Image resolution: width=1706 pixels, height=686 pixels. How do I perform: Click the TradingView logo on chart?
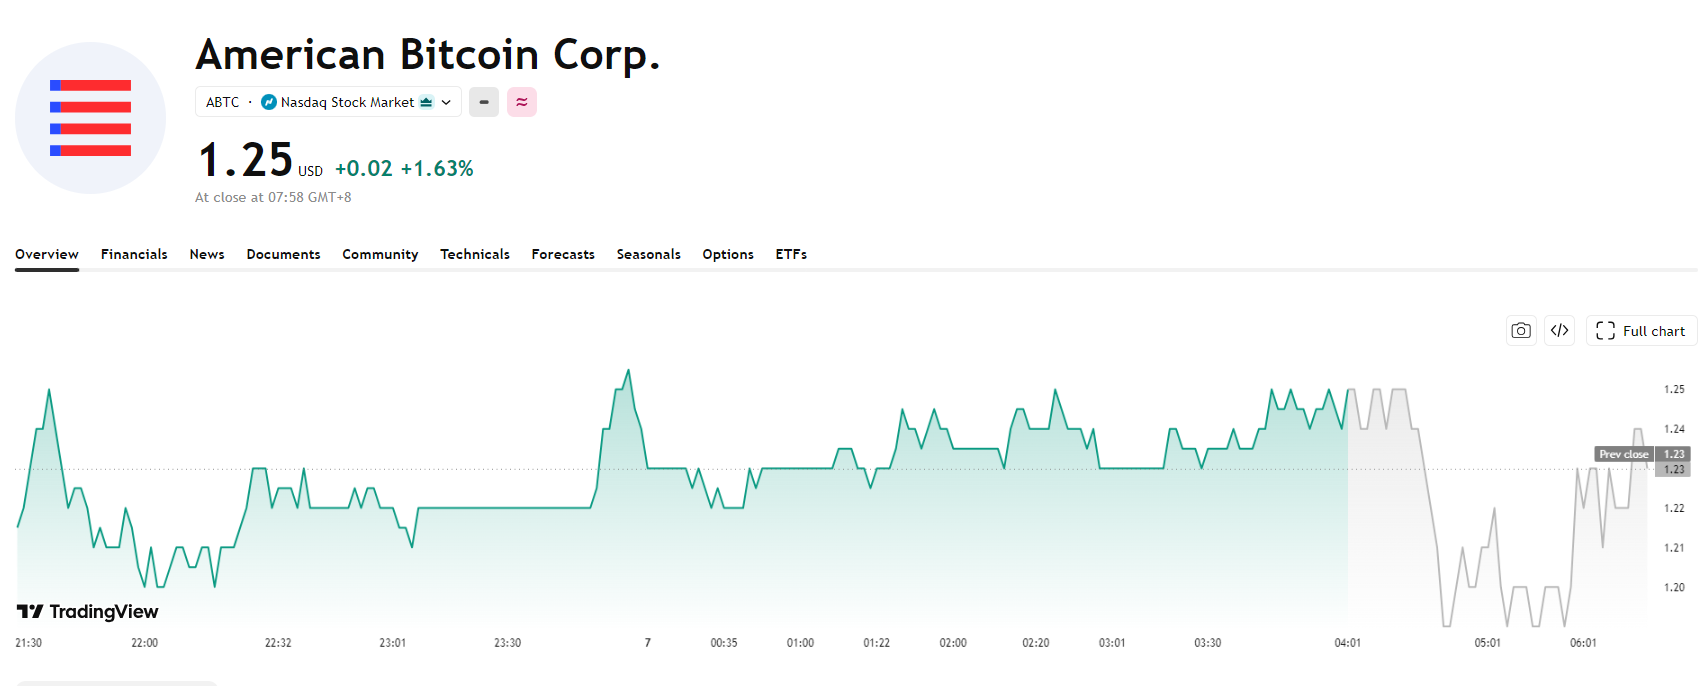coord(88,611)
